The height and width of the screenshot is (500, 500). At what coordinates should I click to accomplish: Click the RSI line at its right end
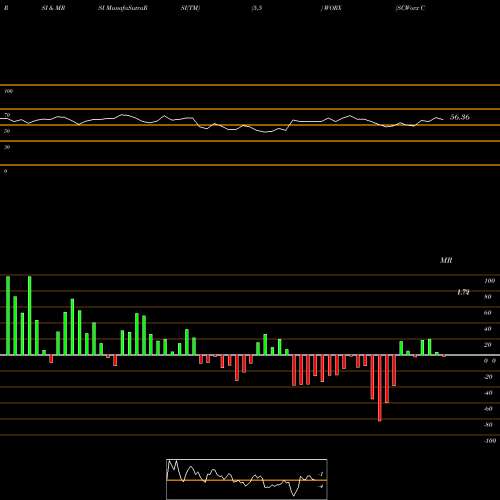[442, 119]
